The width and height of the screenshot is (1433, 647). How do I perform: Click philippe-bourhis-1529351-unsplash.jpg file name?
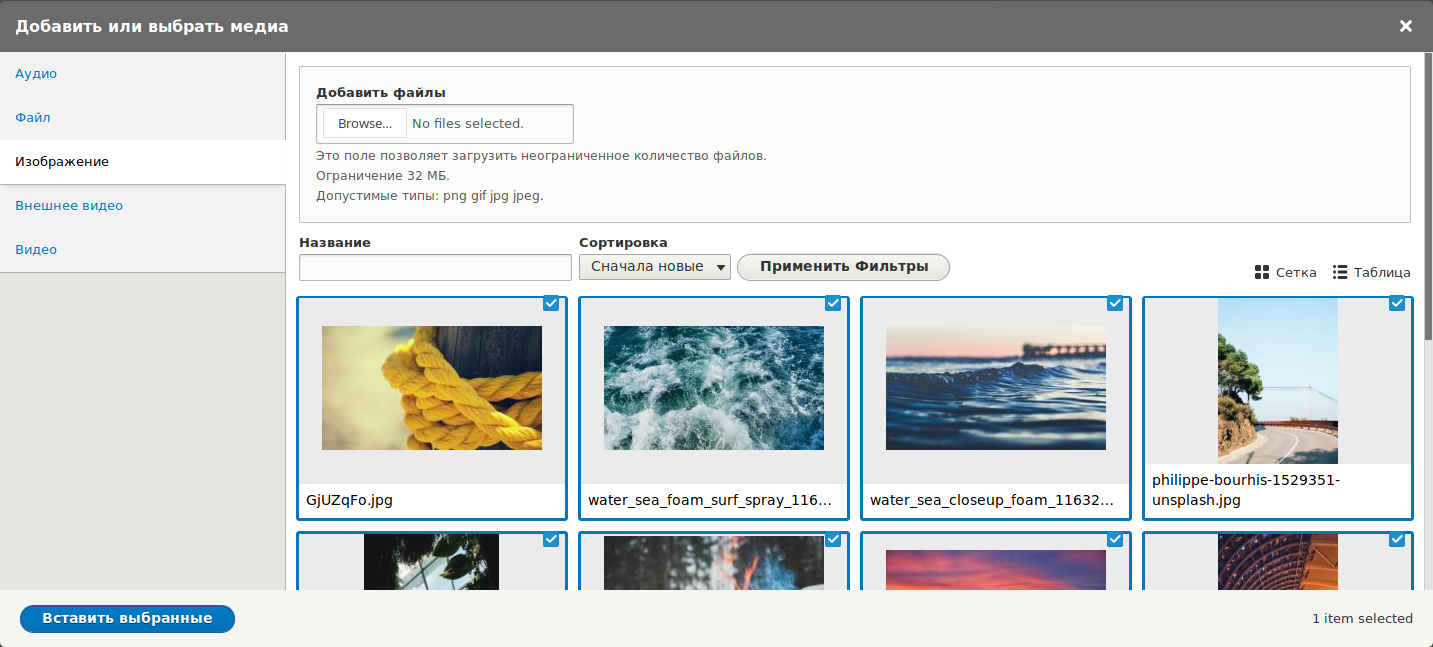coord(1246,490)
